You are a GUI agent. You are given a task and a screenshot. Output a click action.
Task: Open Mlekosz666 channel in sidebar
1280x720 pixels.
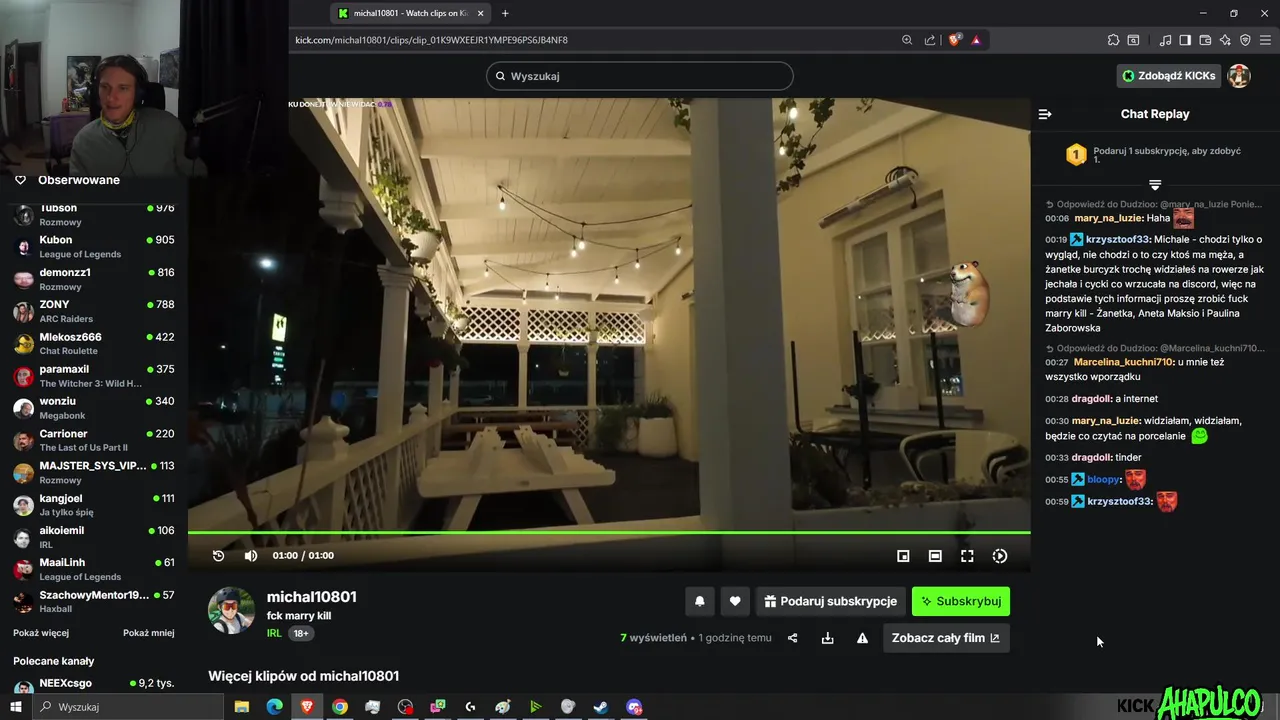coord(94,343)
